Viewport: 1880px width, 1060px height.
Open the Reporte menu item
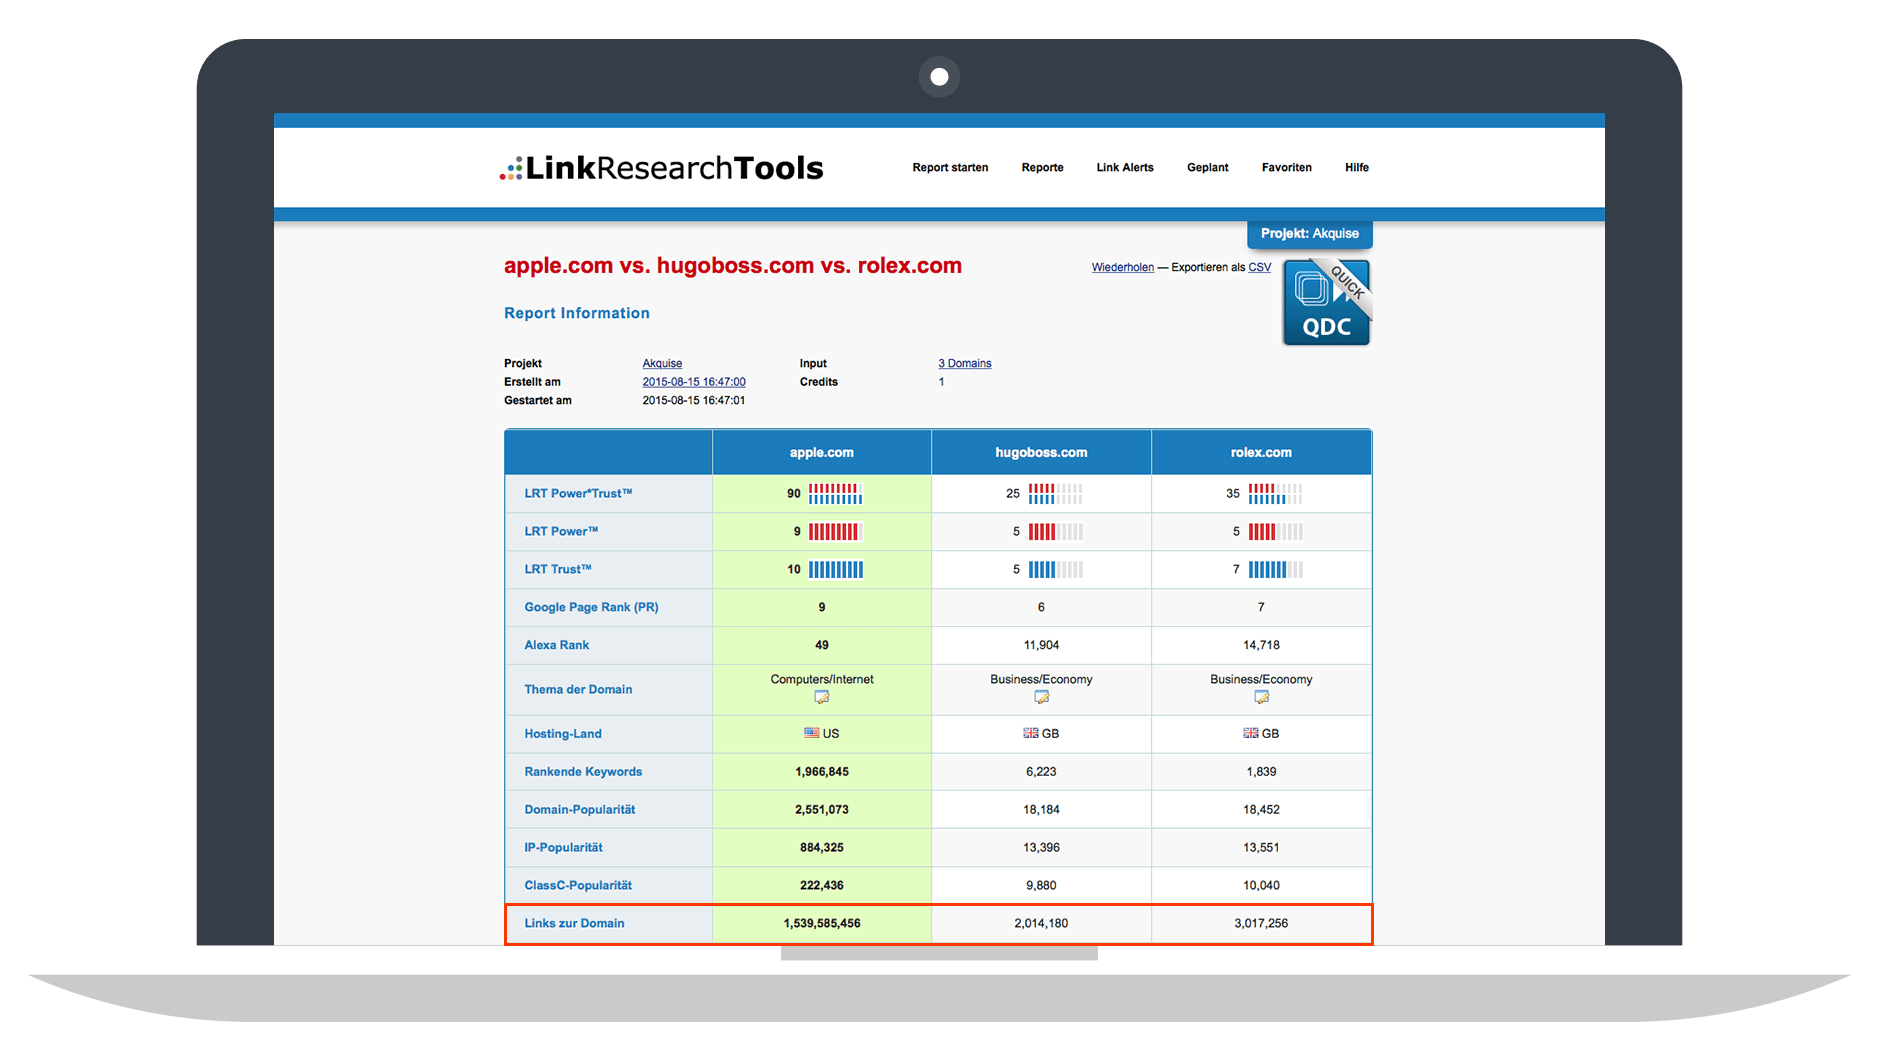tap(1042, 168)
